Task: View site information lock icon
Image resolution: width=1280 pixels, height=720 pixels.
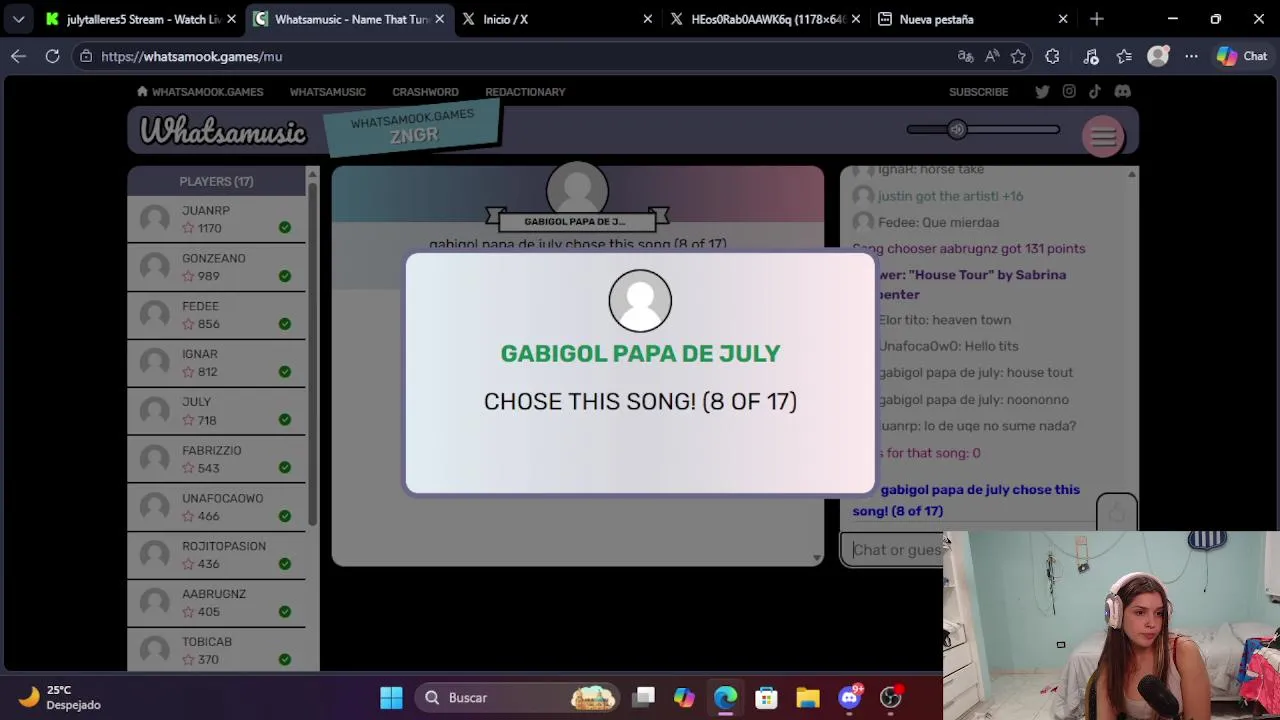Action: 86,57
